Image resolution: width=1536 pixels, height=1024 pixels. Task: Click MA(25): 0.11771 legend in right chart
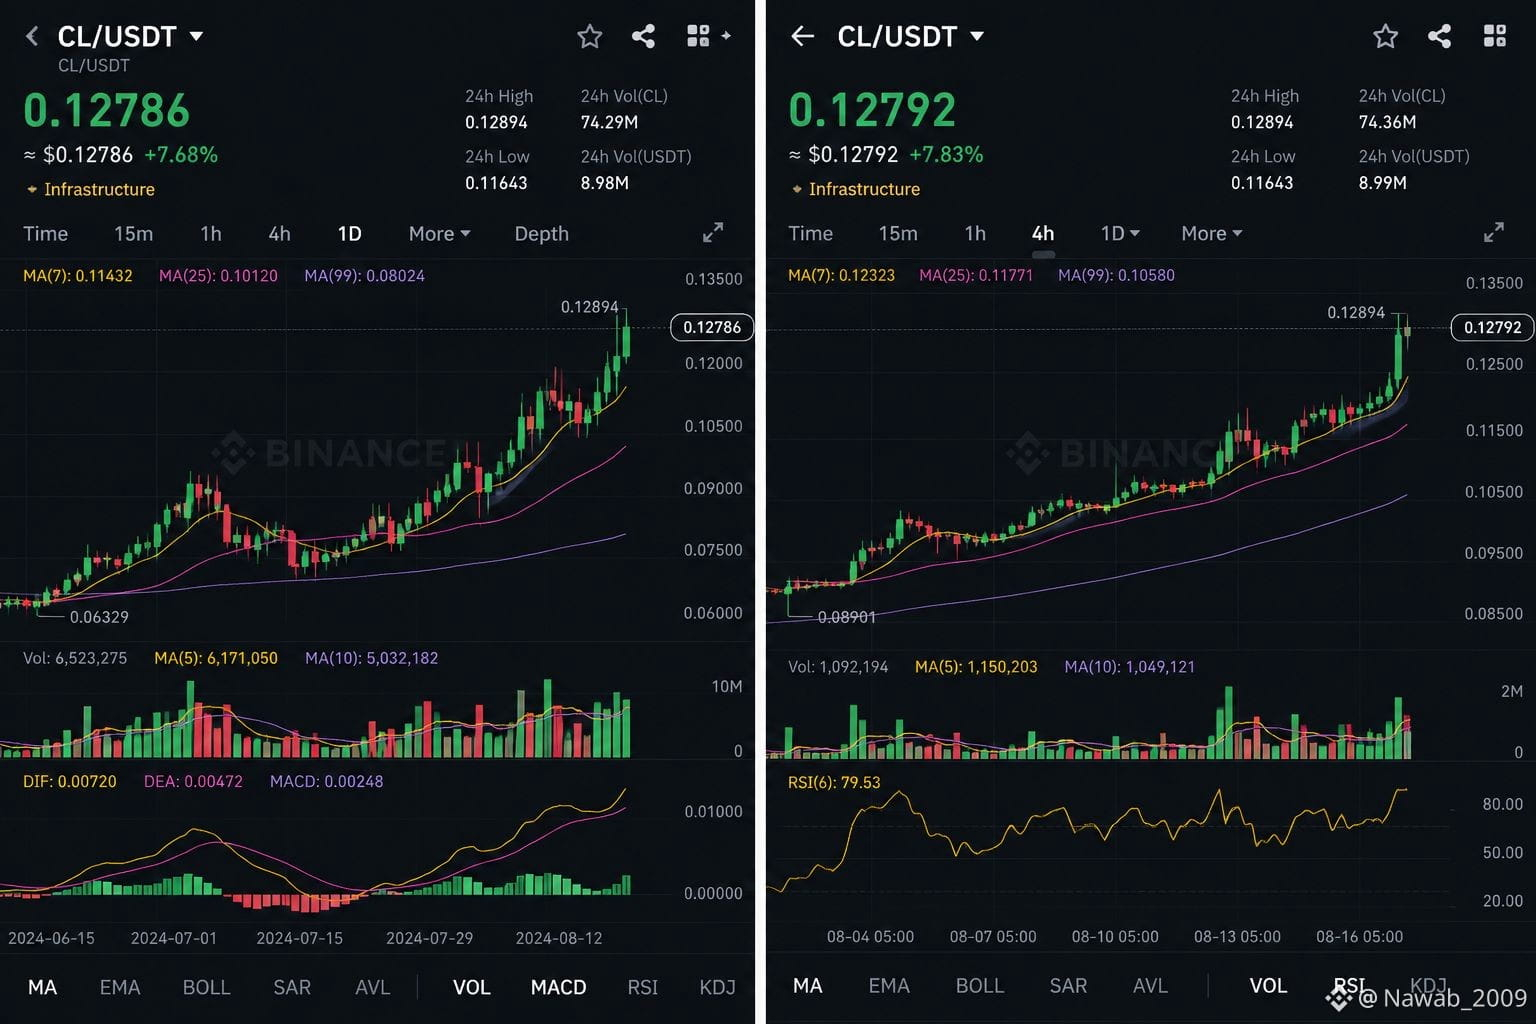[976, 275]
